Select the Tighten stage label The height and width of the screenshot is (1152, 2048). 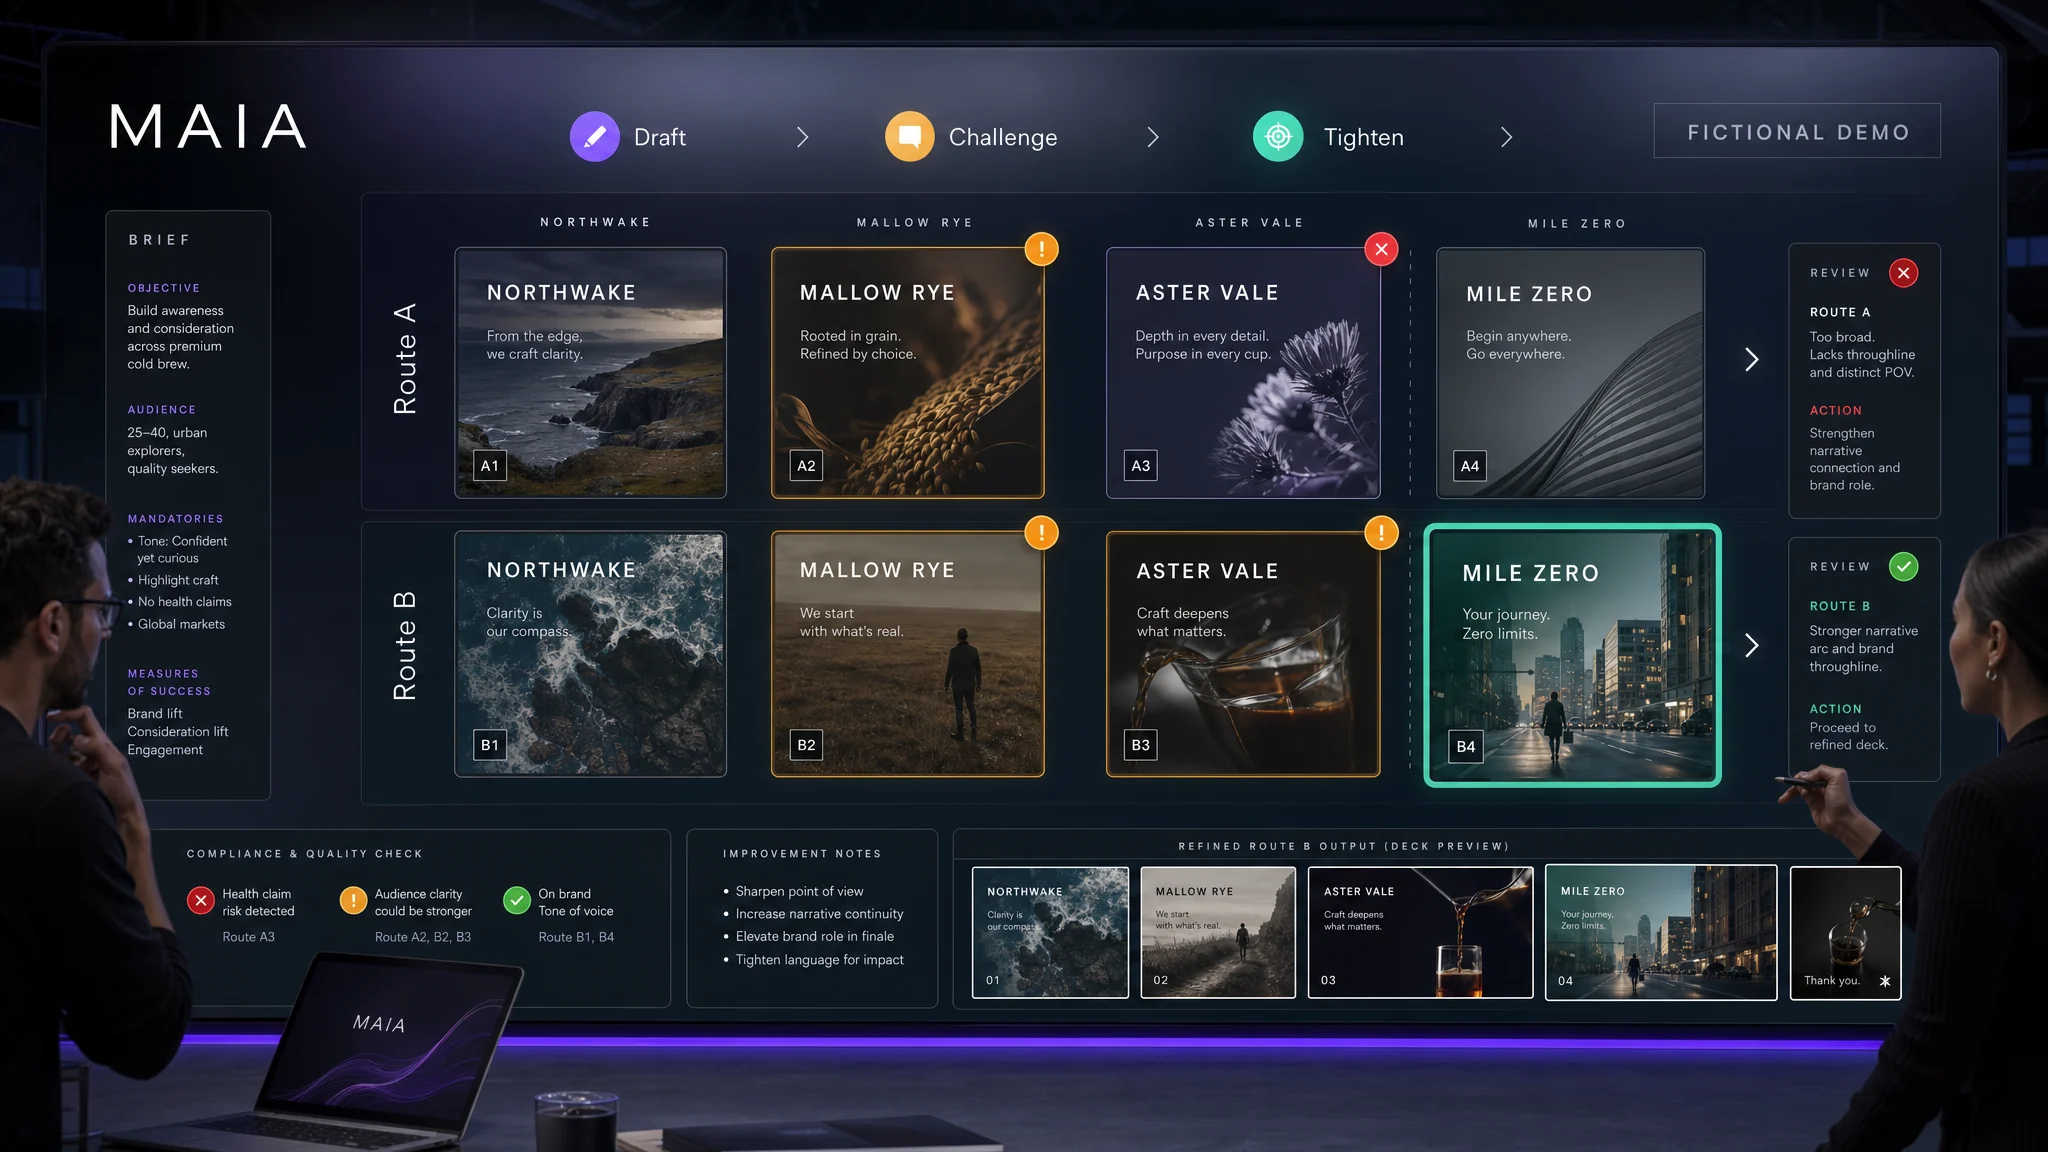tap(1364, 137)
